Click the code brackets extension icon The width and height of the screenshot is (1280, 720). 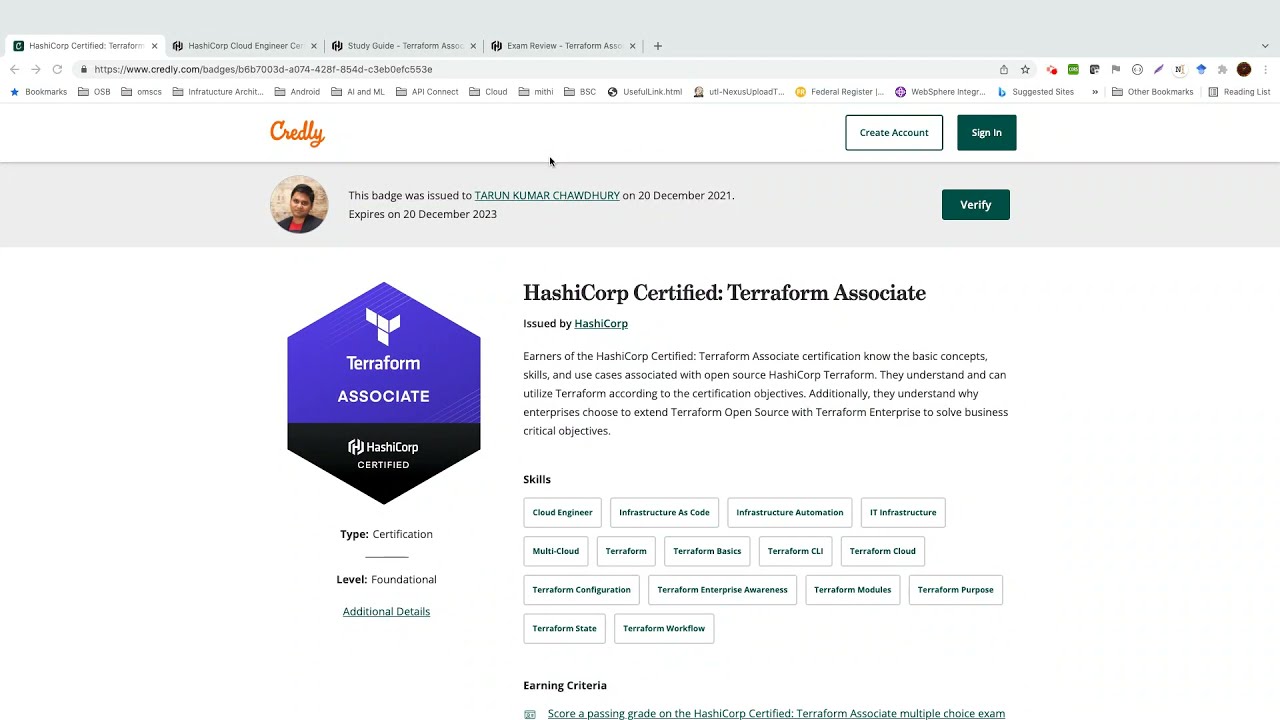coord(1137,69)
